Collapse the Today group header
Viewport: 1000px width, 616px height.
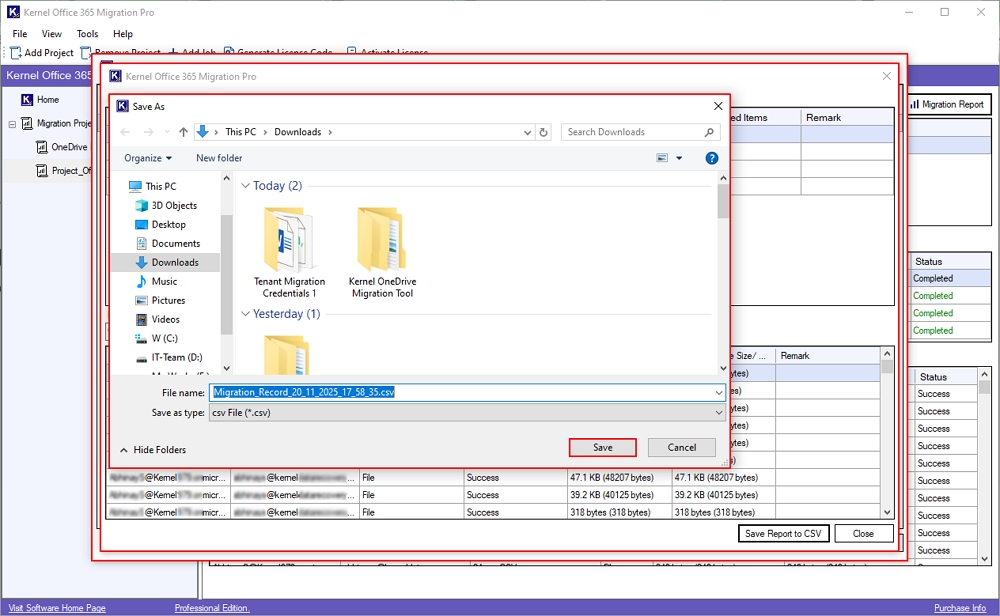click(x=245, y=186)
